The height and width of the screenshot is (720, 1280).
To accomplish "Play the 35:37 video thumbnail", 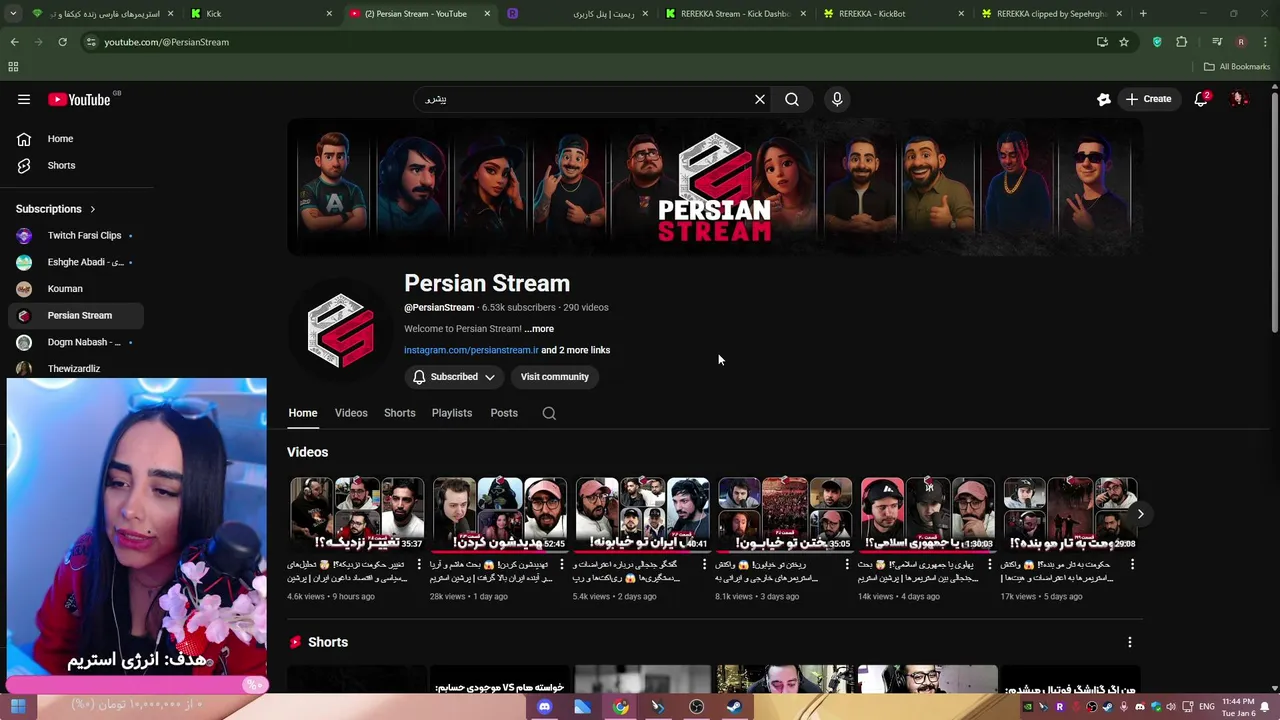I will tap(357, 514).
